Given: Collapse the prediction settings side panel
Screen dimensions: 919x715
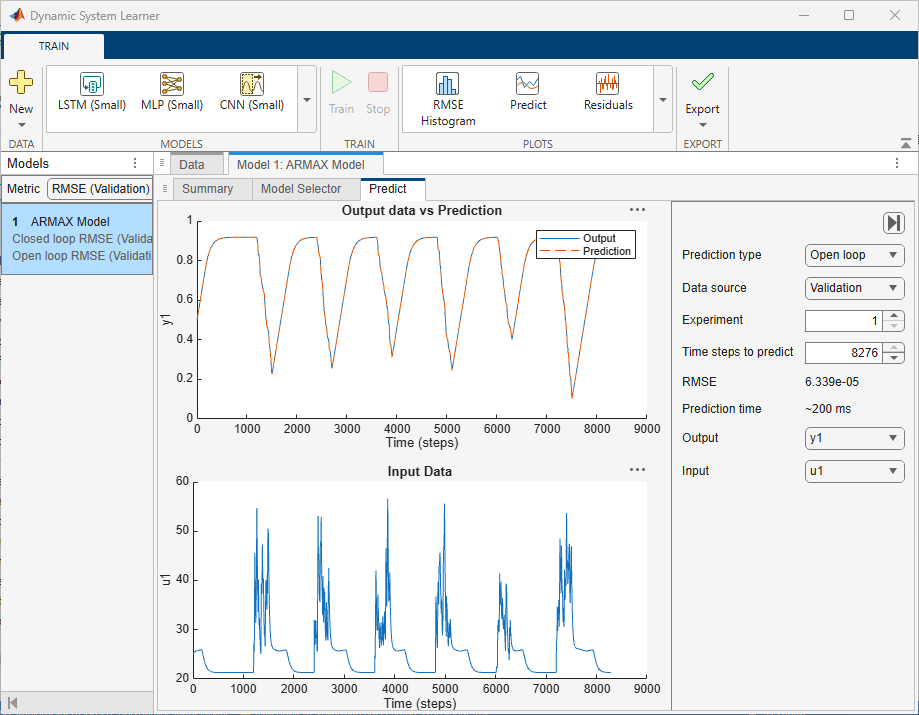Looking at the screenshot, I should click(x=893, y=223).
